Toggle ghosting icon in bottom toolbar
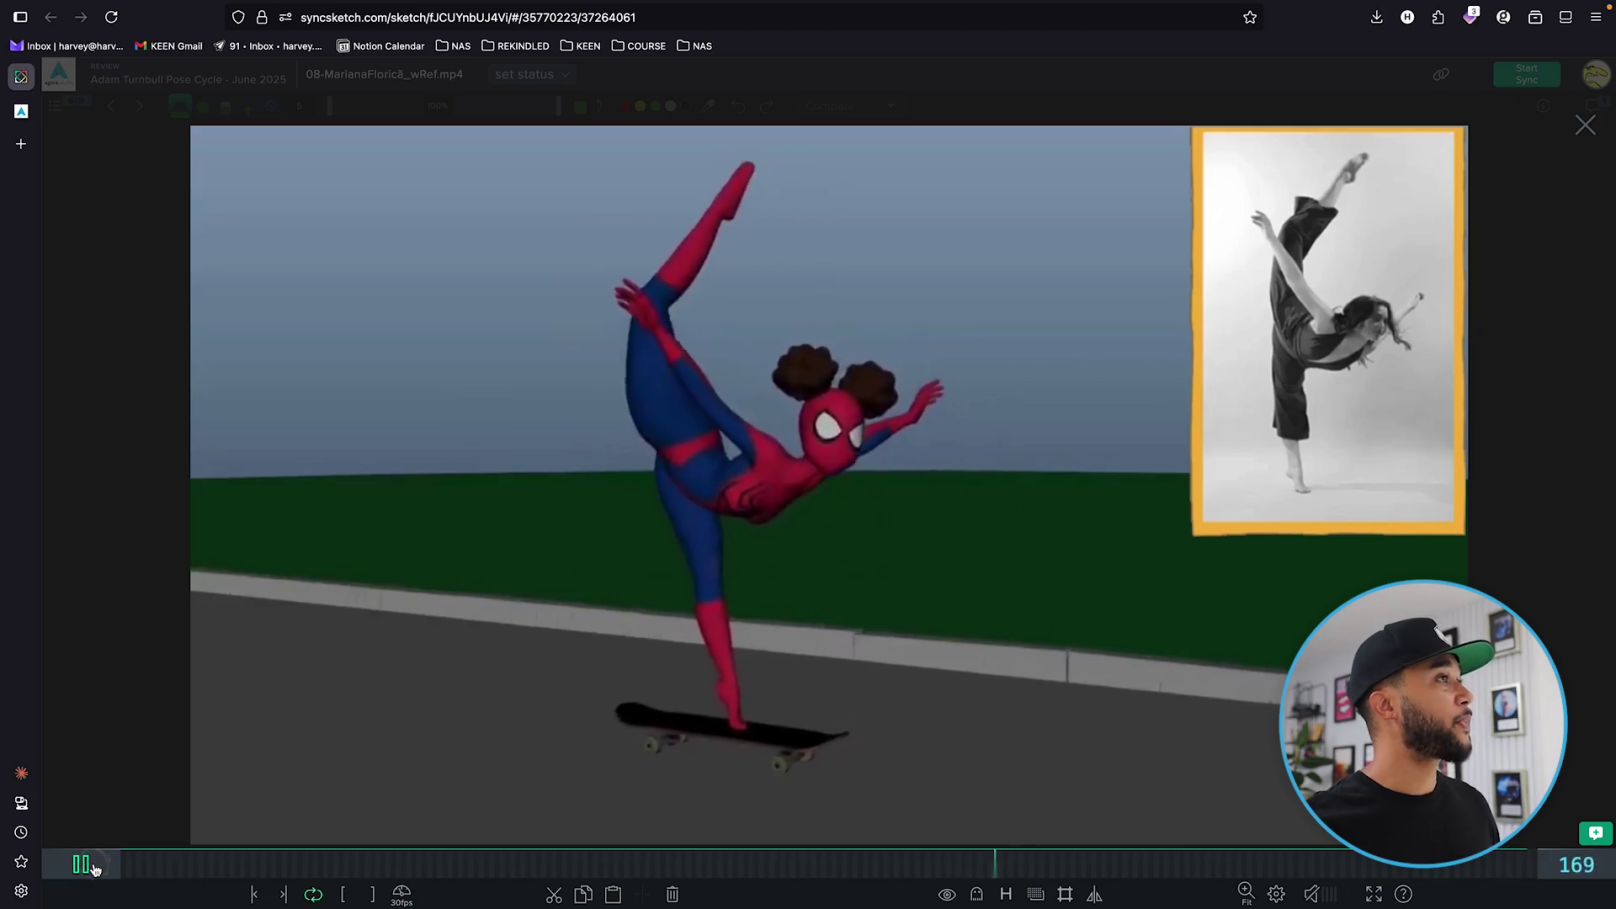Viewport: 1616px width, 909px height. coord(976,894)
